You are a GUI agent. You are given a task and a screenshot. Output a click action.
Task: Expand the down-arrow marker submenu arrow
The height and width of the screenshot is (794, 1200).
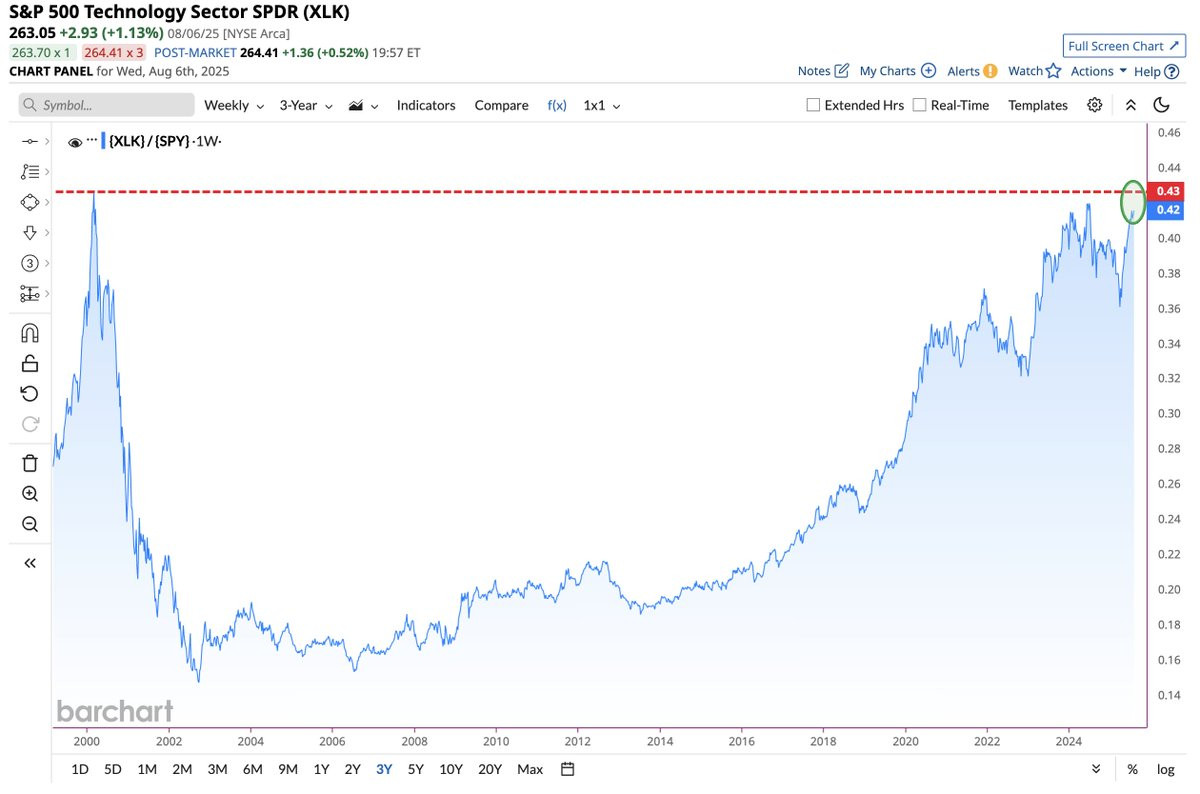tap(47, 232)
